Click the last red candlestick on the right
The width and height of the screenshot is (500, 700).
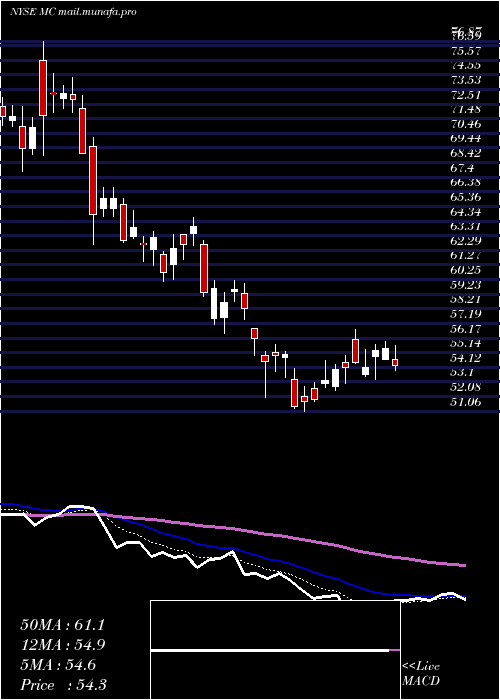tap(395, 362)
